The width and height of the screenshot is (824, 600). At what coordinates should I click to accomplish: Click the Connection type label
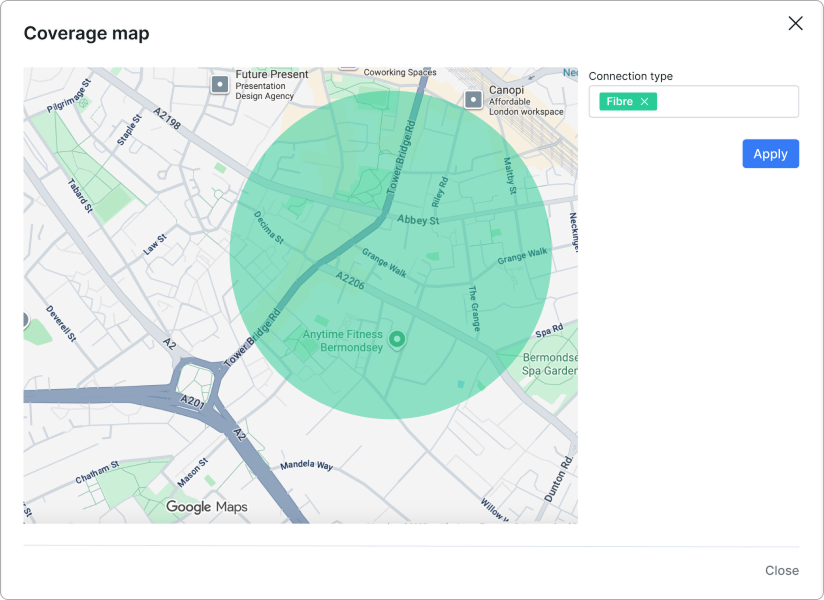point(631,76)
